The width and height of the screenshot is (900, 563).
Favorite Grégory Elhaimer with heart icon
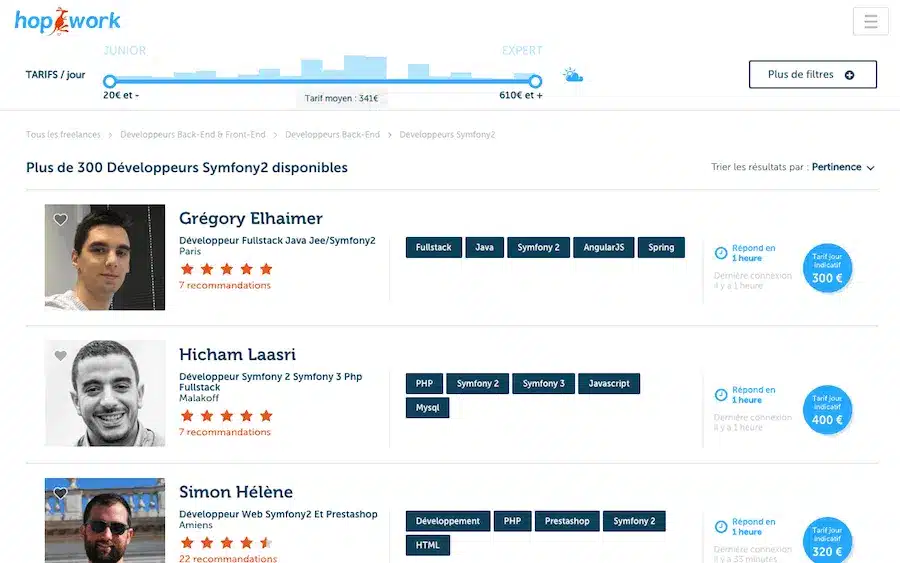[61, 220]
